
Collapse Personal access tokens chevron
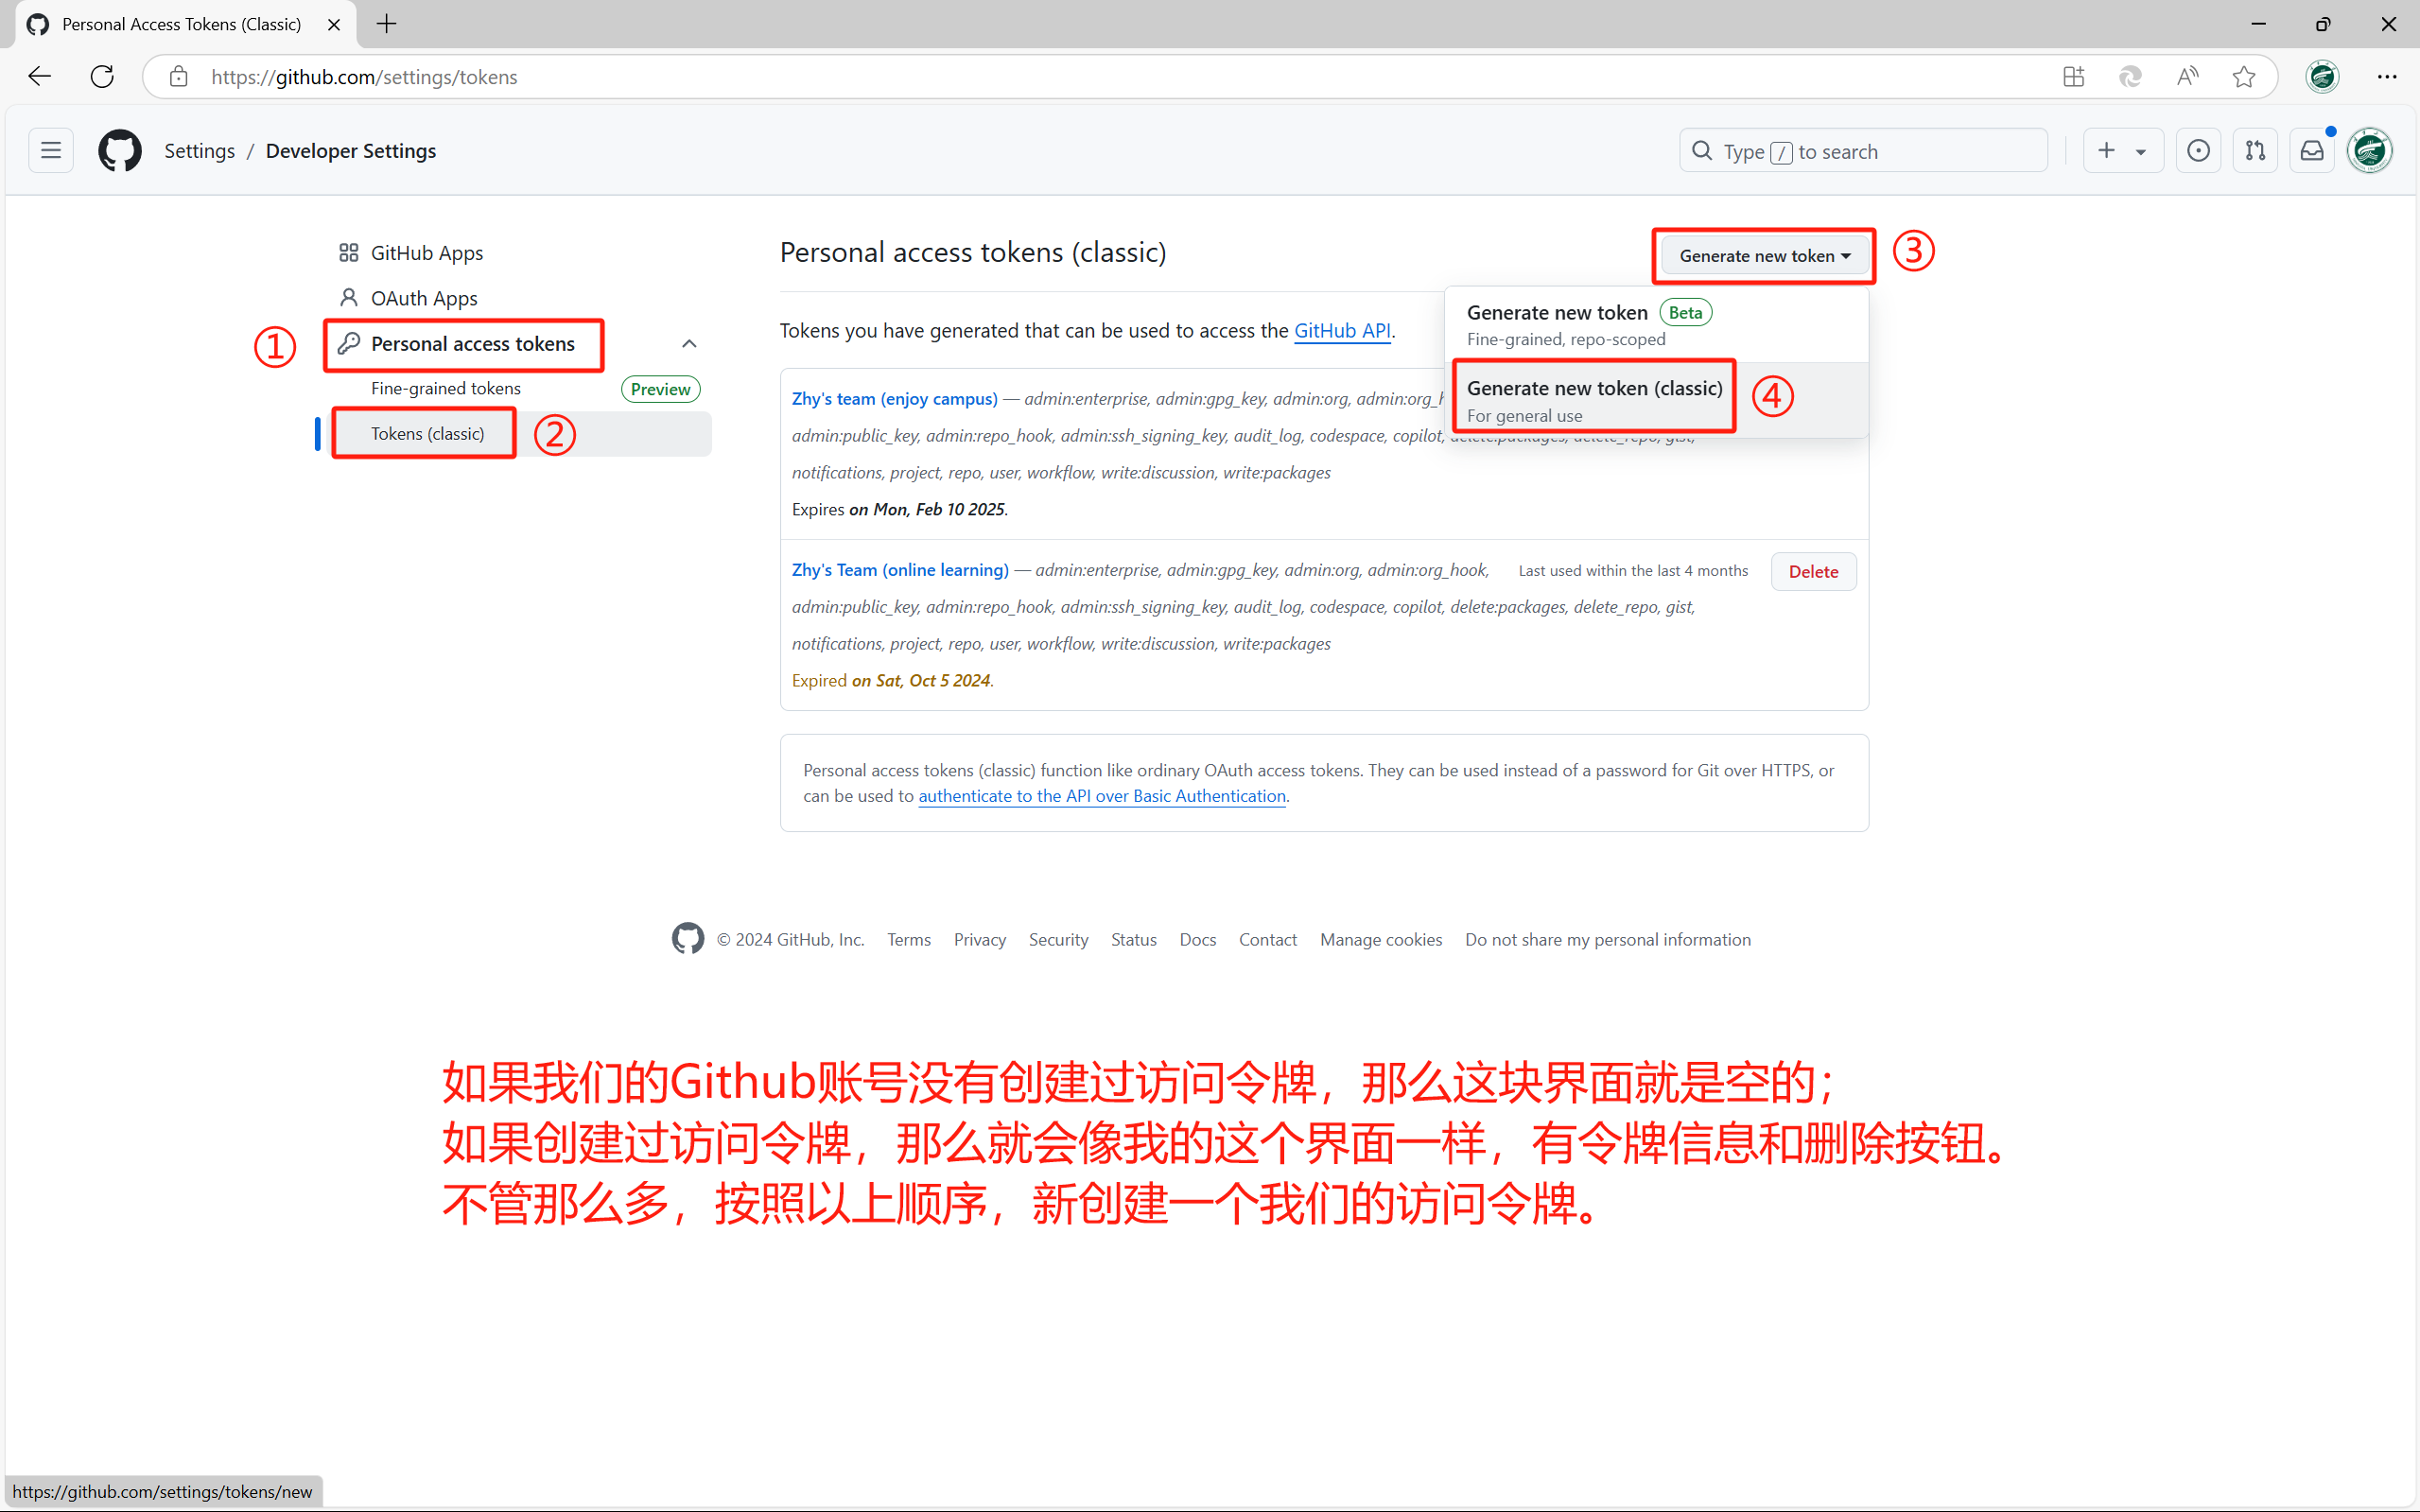pyautogui.click(x=689, y=344)
